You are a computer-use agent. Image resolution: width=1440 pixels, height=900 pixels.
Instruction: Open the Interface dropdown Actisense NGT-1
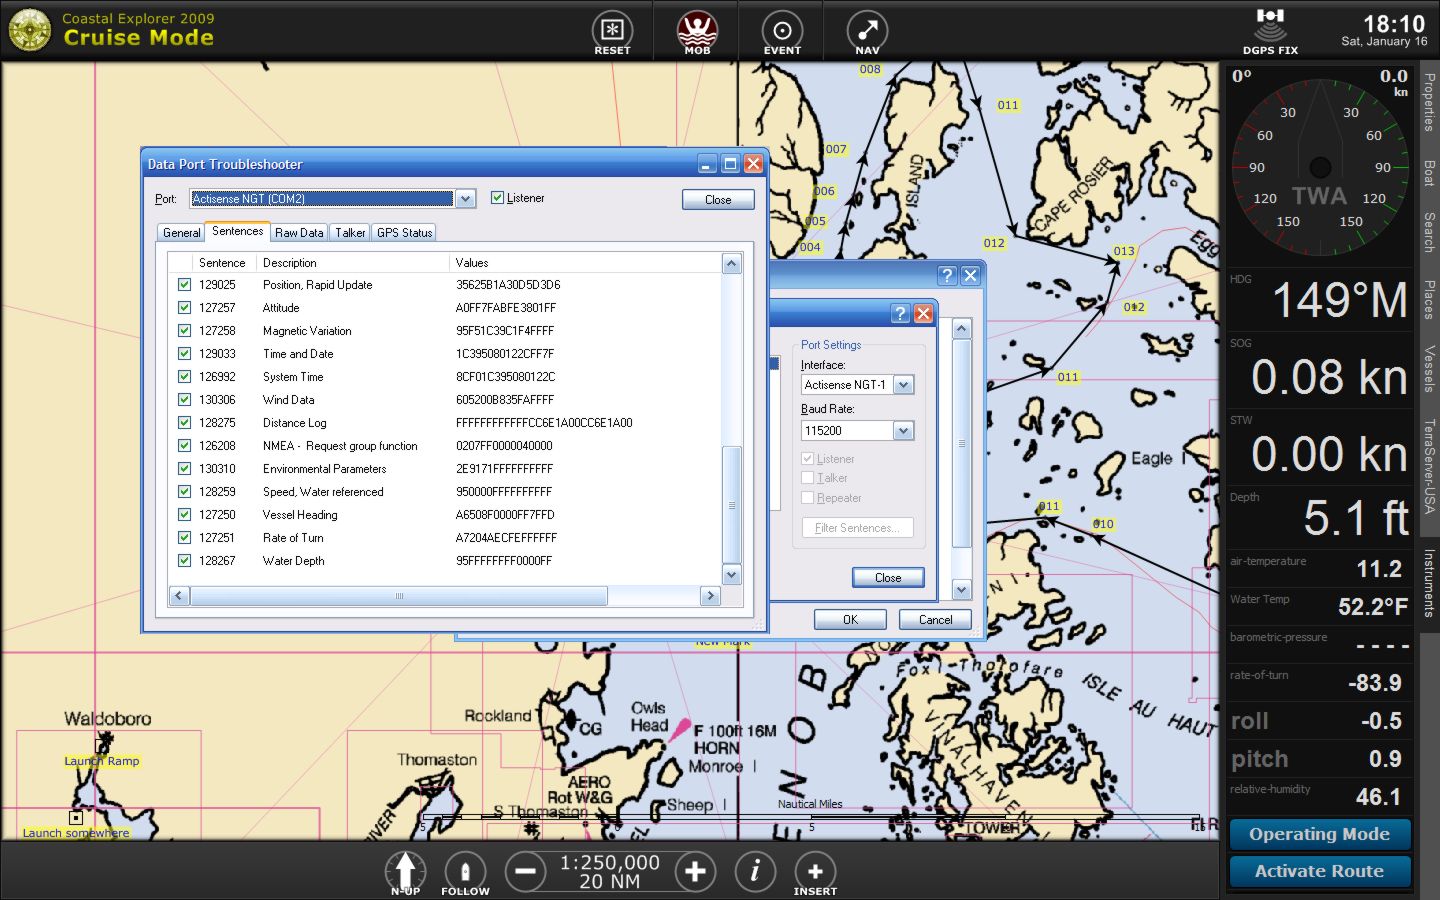[x=903, y=385]
